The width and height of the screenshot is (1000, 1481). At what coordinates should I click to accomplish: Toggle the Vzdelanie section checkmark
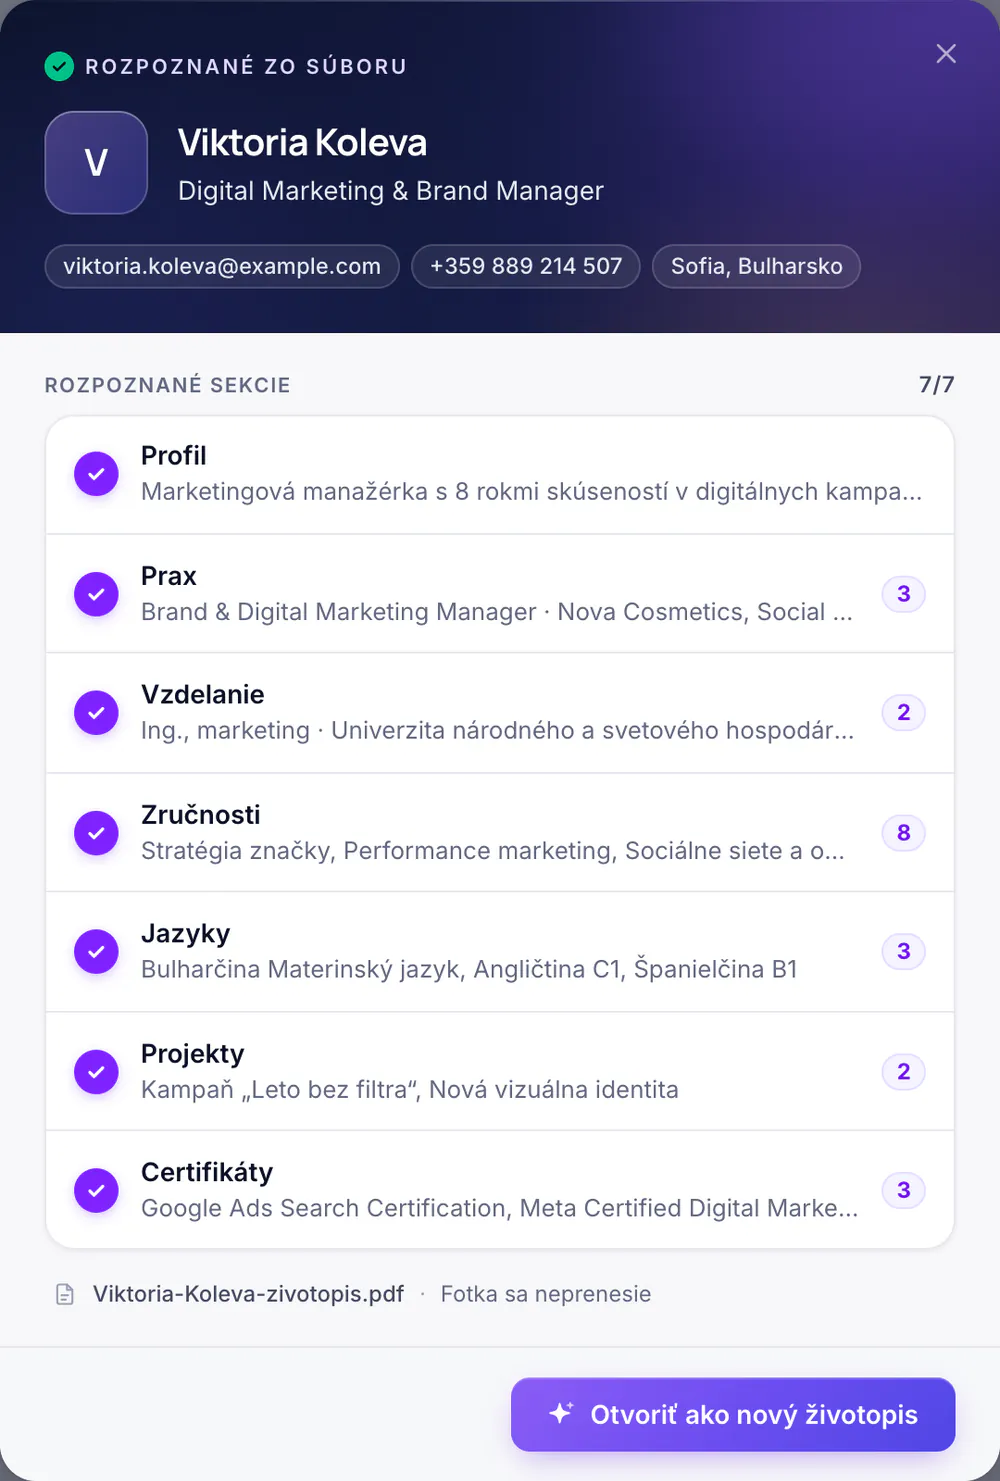coord(96,713)
